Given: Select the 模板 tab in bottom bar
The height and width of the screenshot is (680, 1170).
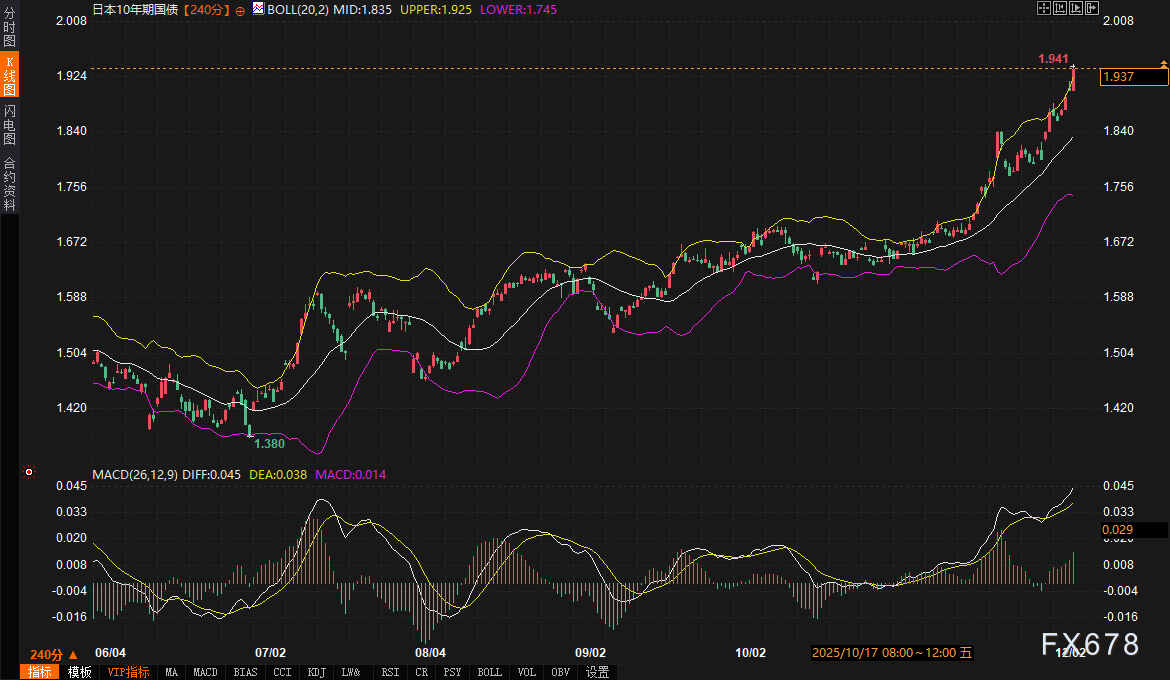Looking at the screenshot, I should click(79, 672).
